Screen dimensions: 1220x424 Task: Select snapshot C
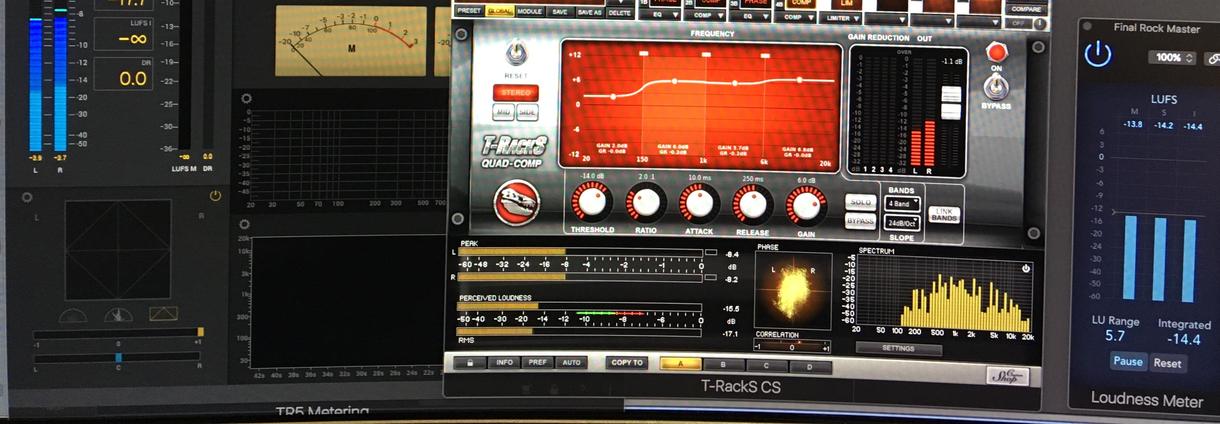768,366
